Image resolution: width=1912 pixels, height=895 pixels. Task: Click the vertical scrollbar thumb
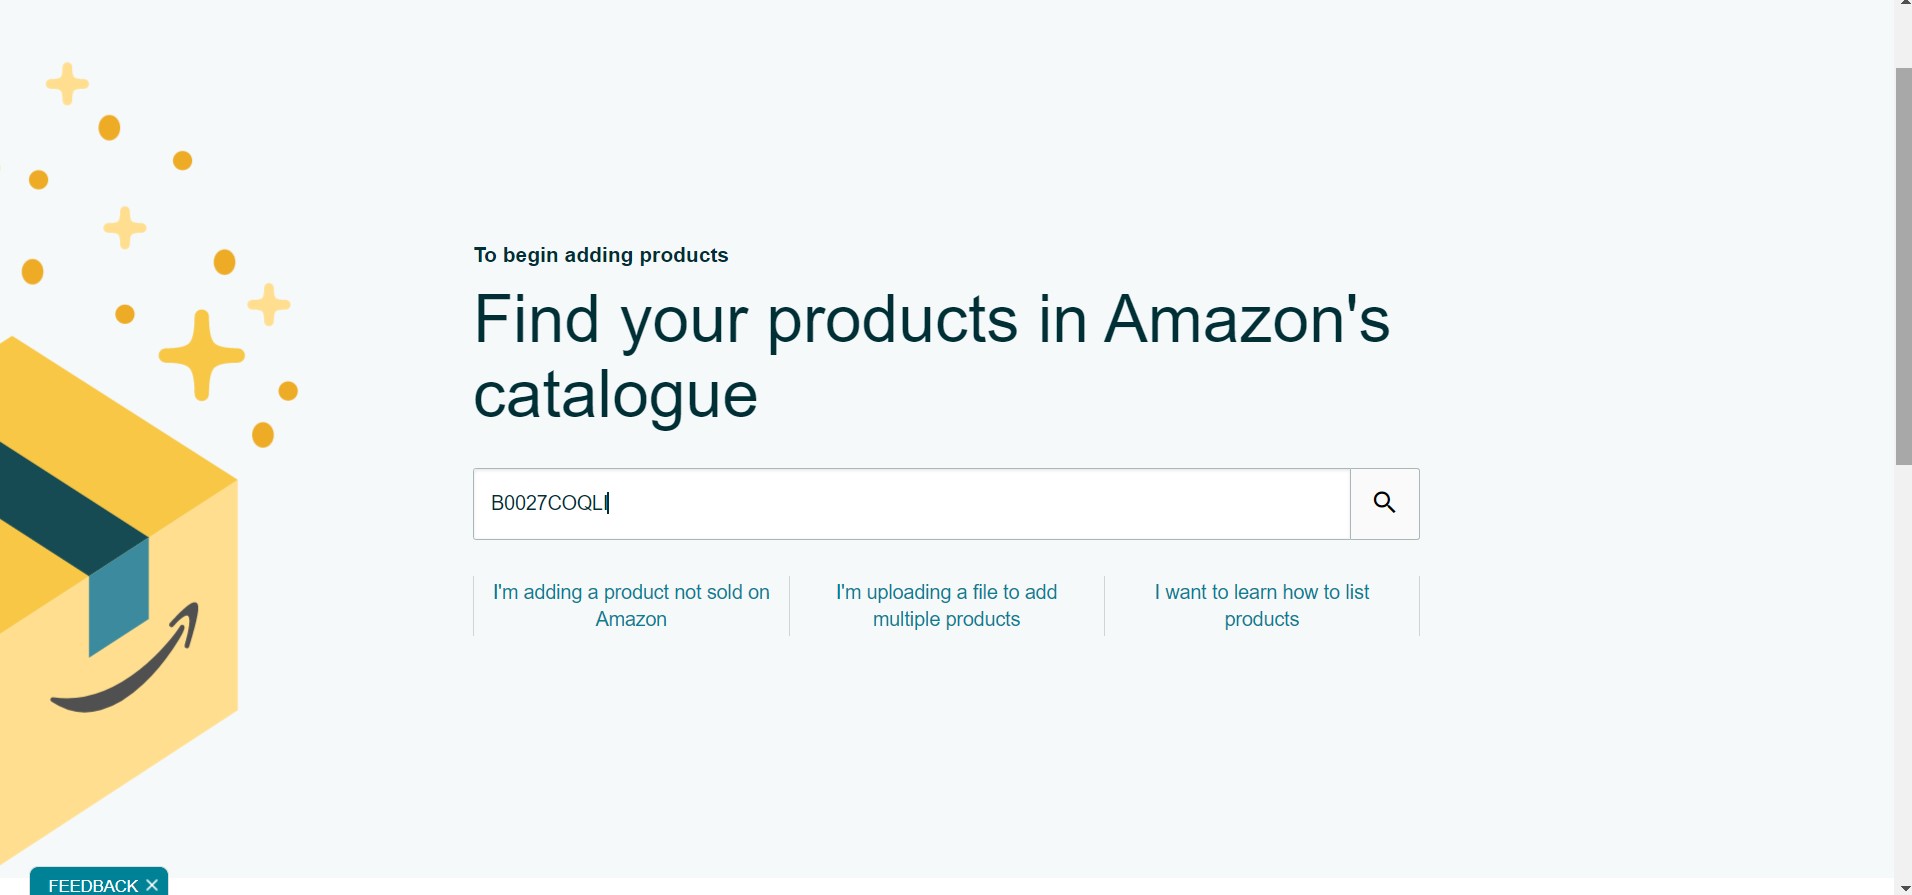(1903, 265)
